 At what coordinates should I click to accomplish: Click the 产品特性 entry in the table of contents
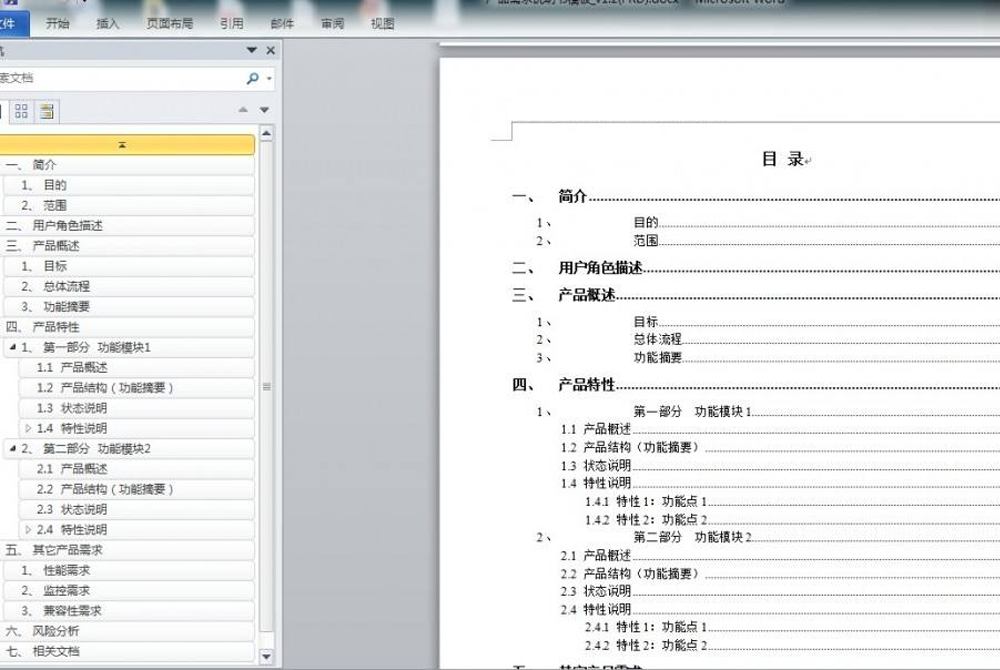[586, 384]
